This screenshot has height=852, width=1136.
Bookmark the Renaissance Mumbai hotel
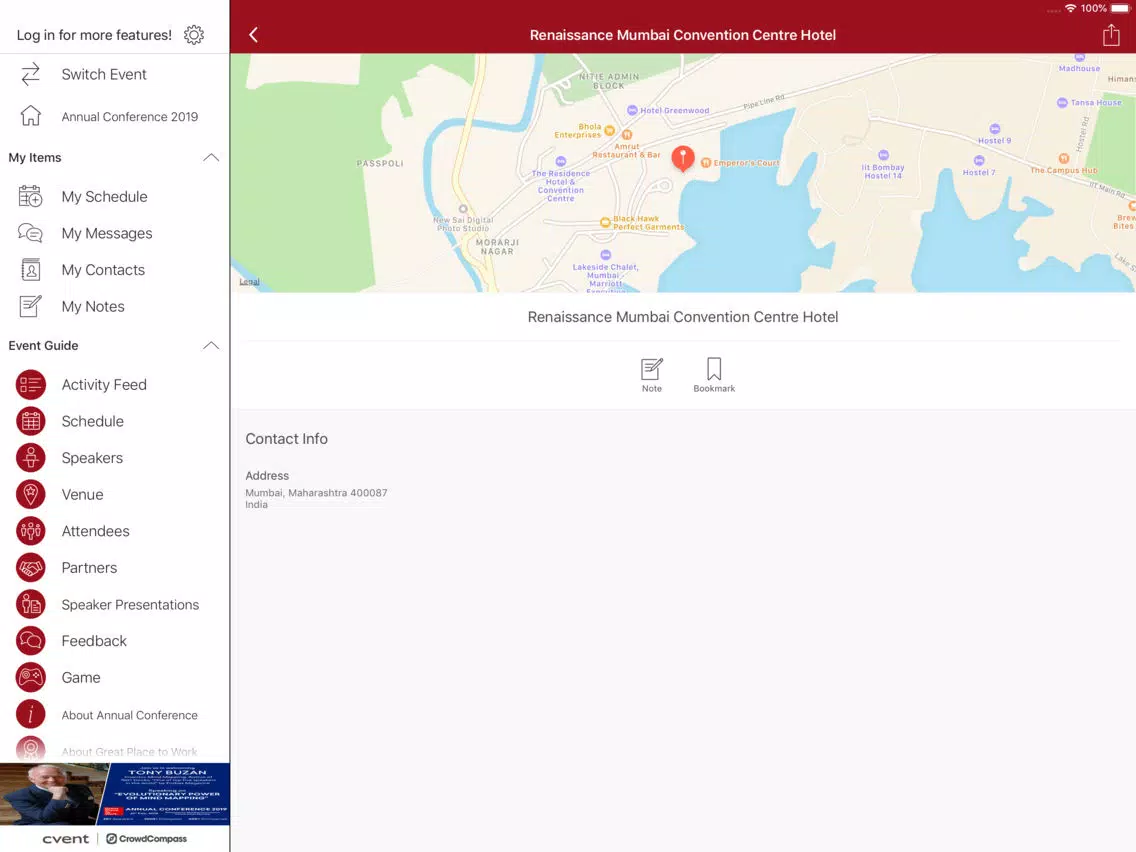tap(714, 375)
